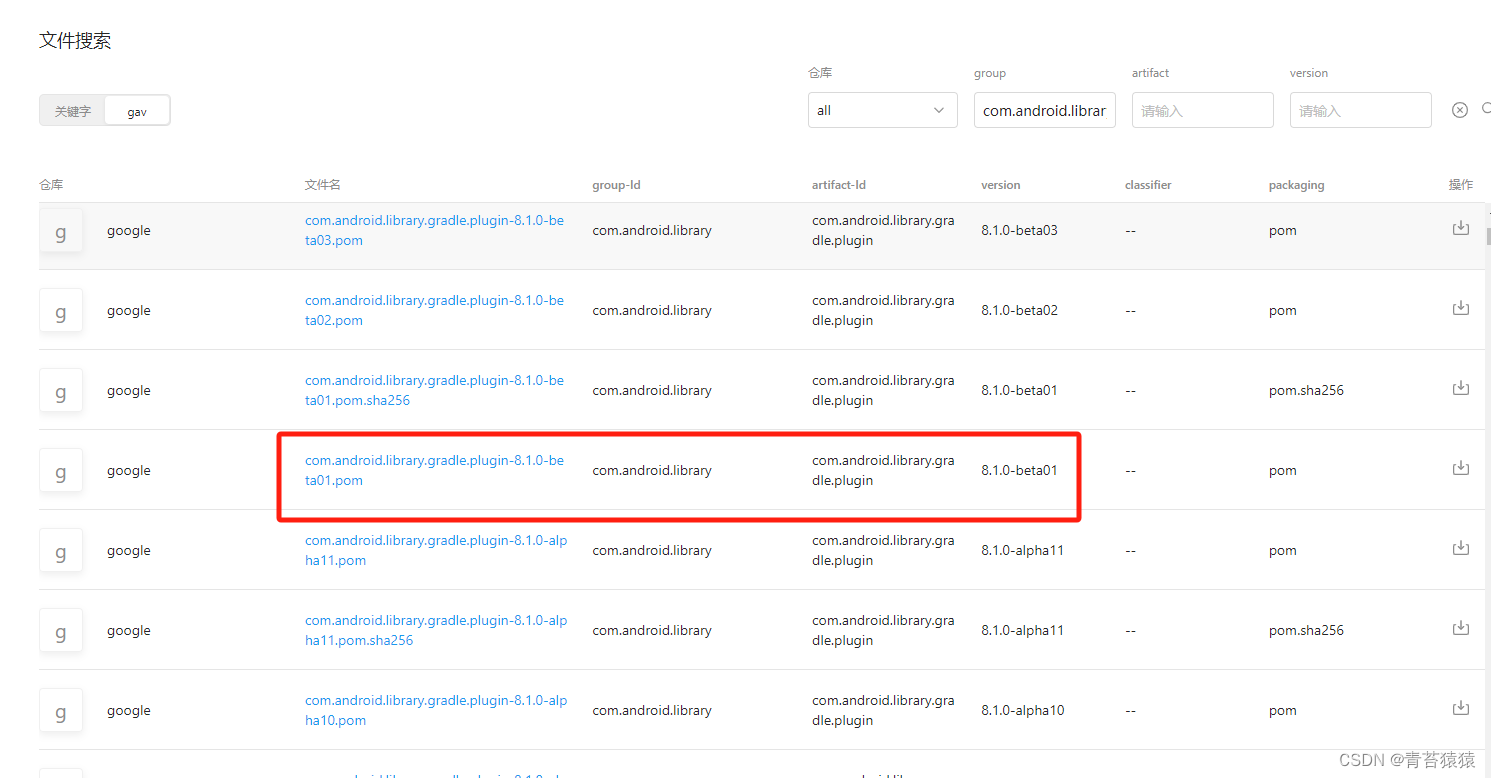Image resolution: width=1491 pixels, height=778 pixels.
Task: Focus the artifact input field
Action: [1203, 110]
